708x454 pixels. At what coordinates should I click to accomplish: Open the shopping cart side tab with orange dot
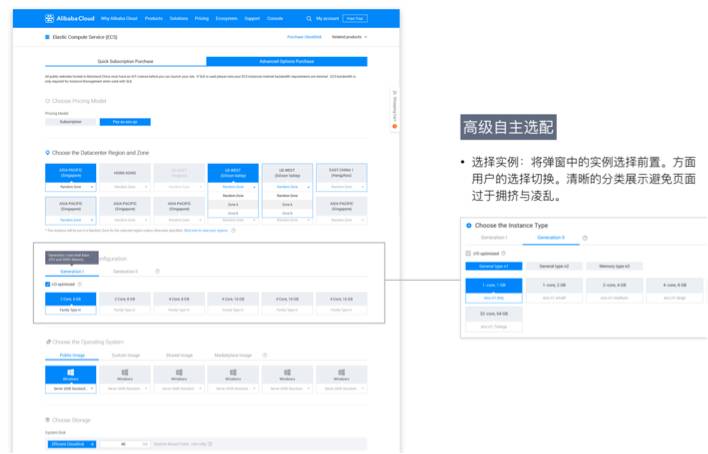[x=395, y=111]
